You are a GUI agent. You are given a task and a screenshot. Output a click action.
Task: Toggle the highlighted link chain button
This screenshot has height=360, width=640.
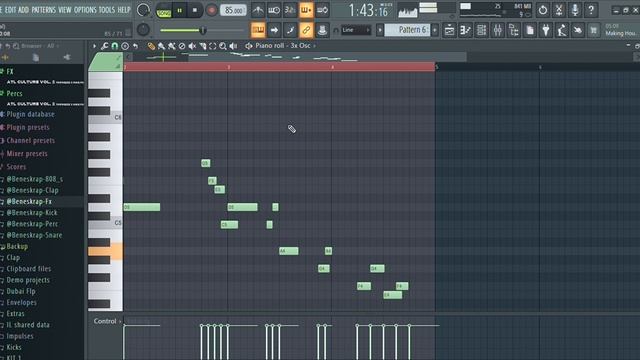(x=306, y=30)
